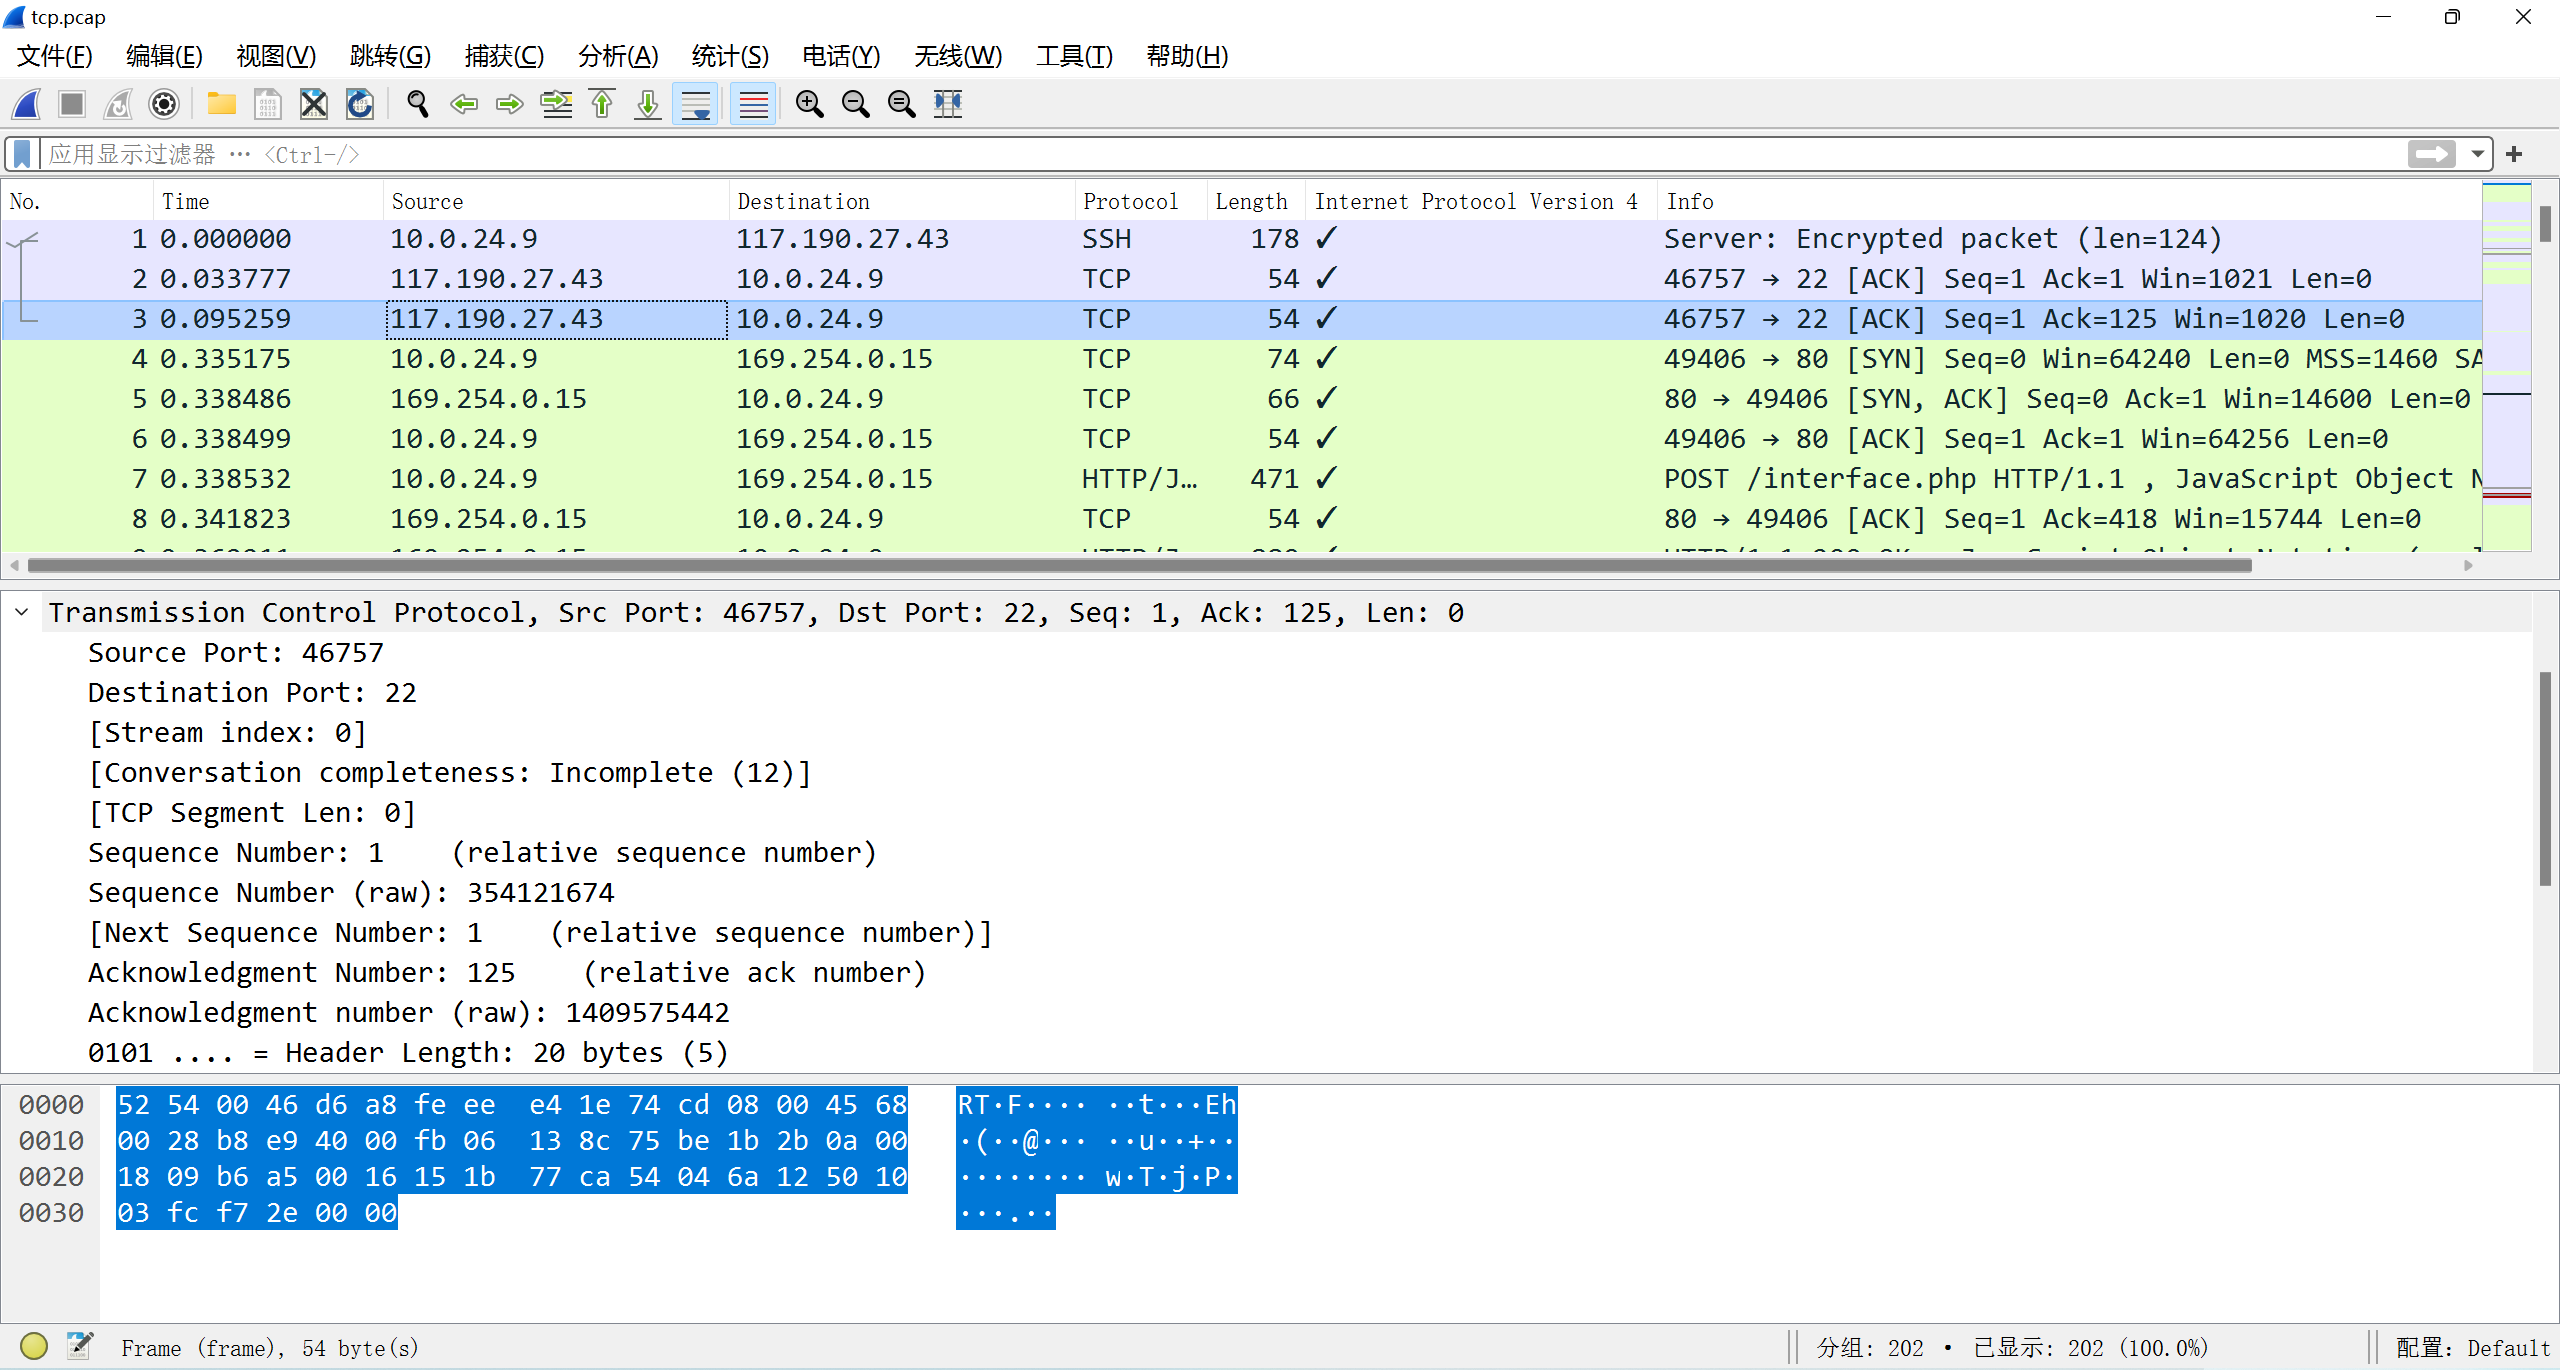Collapse Transmission Control Protocol tree
The image size is (2560, 1370).
click(x=22, y=612)
